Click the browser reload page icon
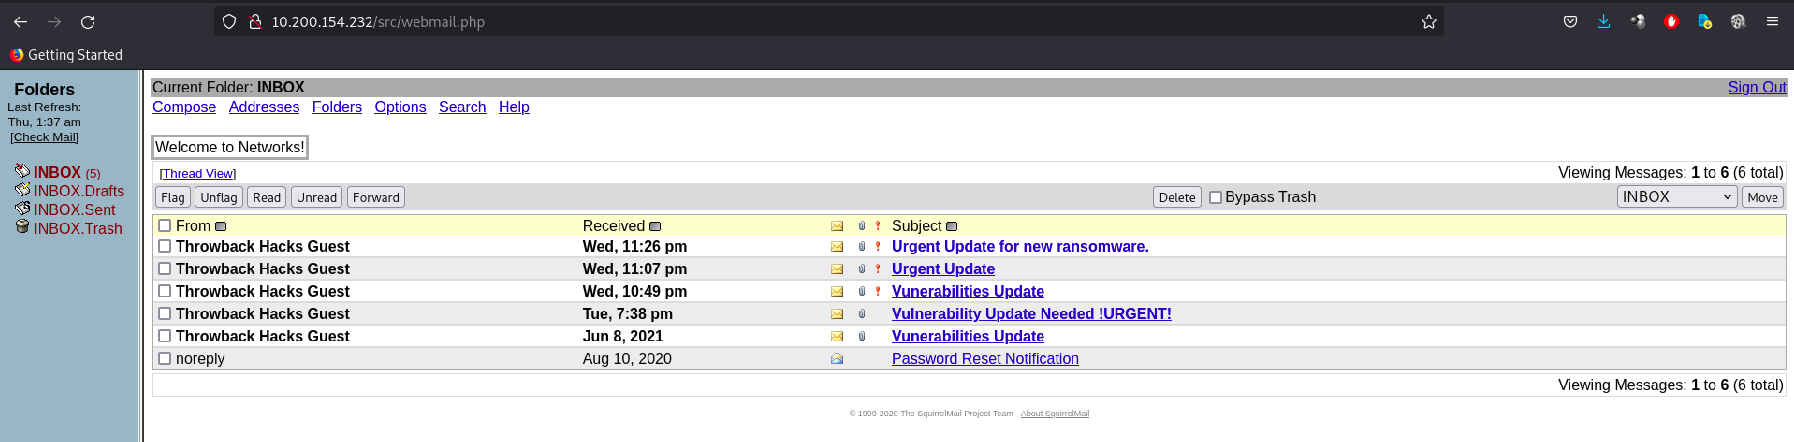 pyautogui.click(x=88, y=22)
